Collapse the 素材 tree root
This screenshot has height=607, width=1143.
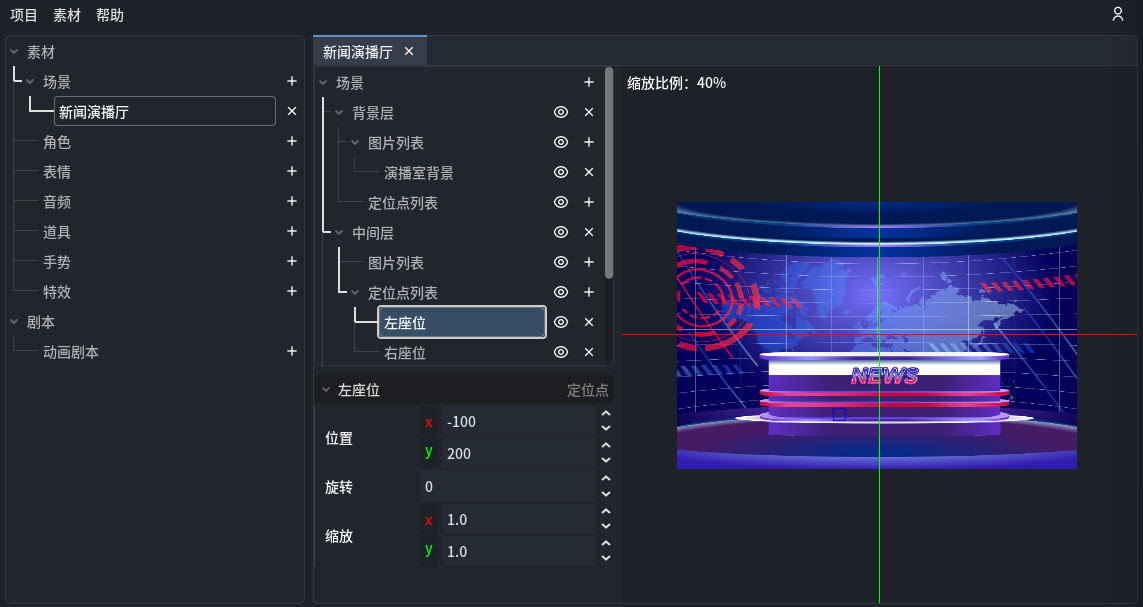tap(14, 51)
